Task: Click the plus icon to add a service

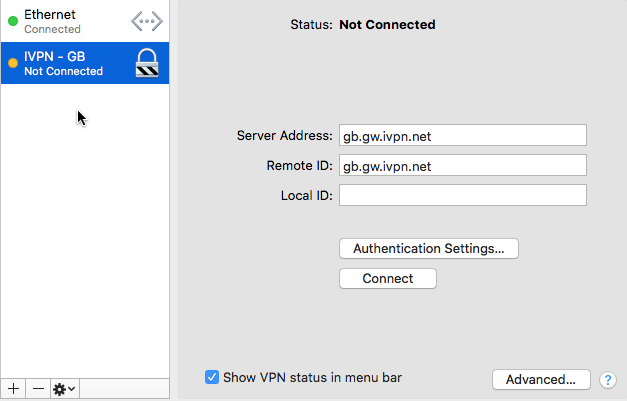Action: pos(13,389)
